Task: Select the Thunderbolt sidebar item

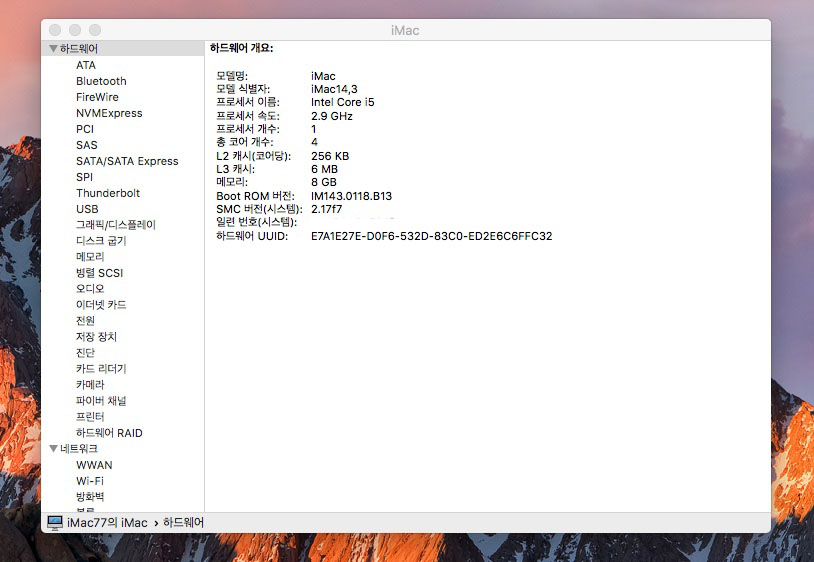Action: pos(108,193)
